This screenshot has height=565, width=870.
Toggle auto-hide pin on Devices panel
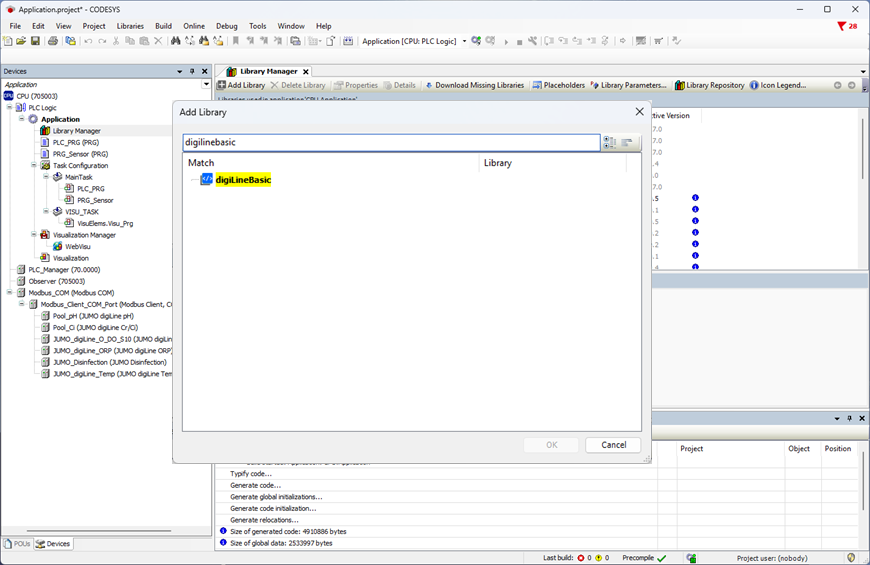coord(192,71)
